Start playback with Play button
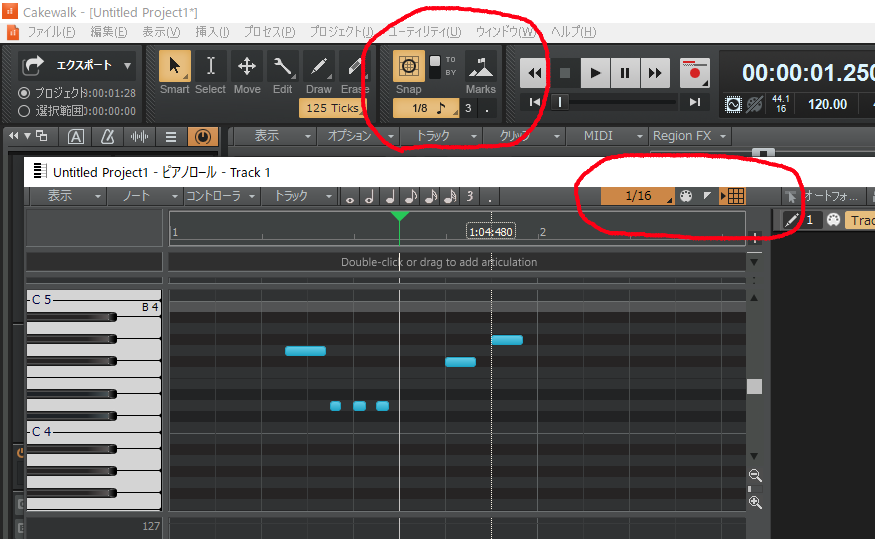 [x=595, y=73]
